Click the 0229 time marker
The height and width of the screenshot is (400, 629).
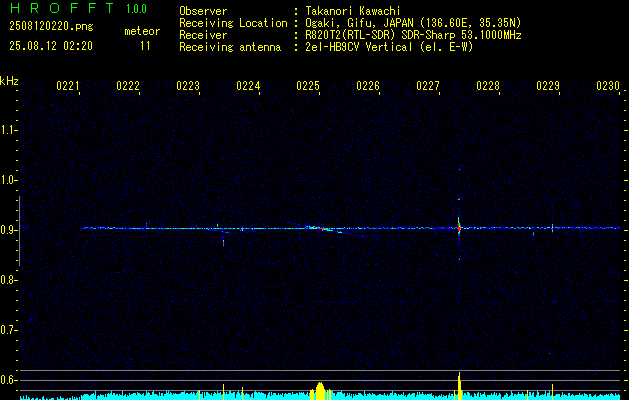tap(548, 86)
